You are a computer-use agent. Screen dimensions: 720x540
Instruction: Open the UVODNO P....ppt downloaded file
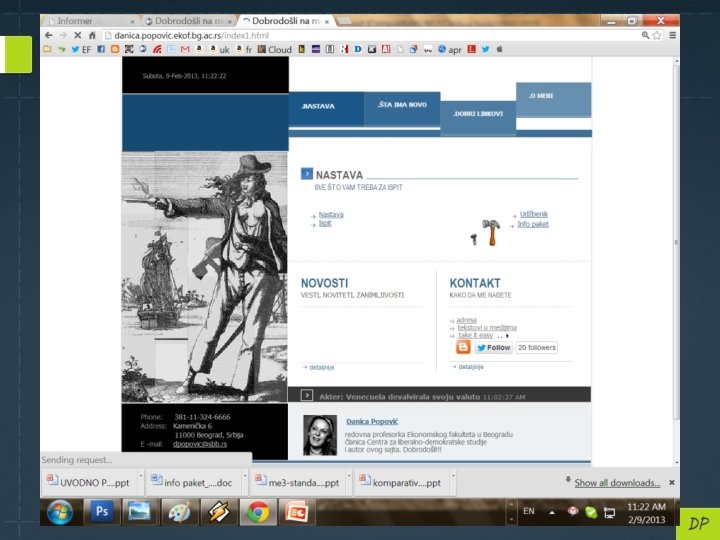coord(90,482)
